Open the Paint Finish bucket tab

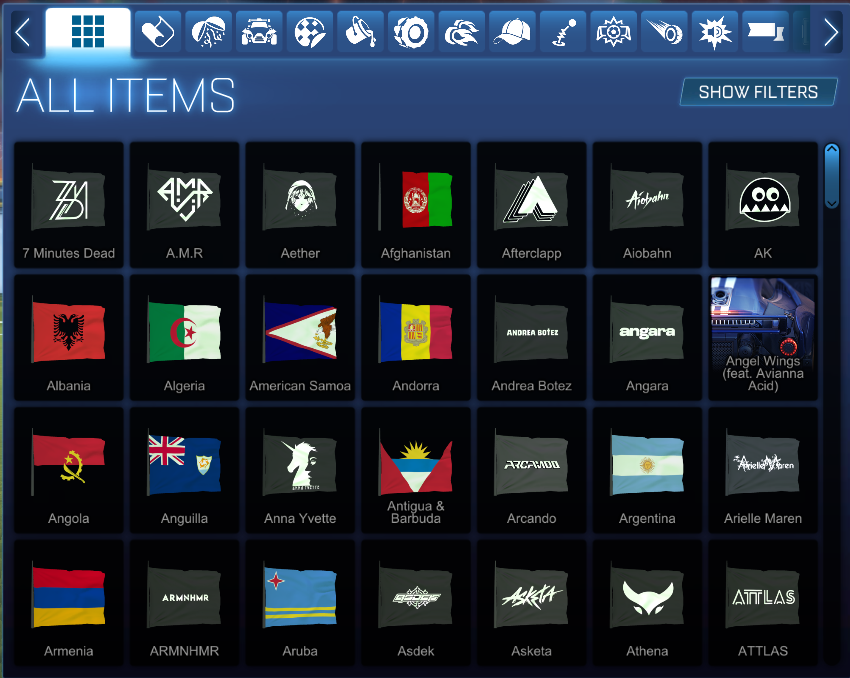coord(360,32)
